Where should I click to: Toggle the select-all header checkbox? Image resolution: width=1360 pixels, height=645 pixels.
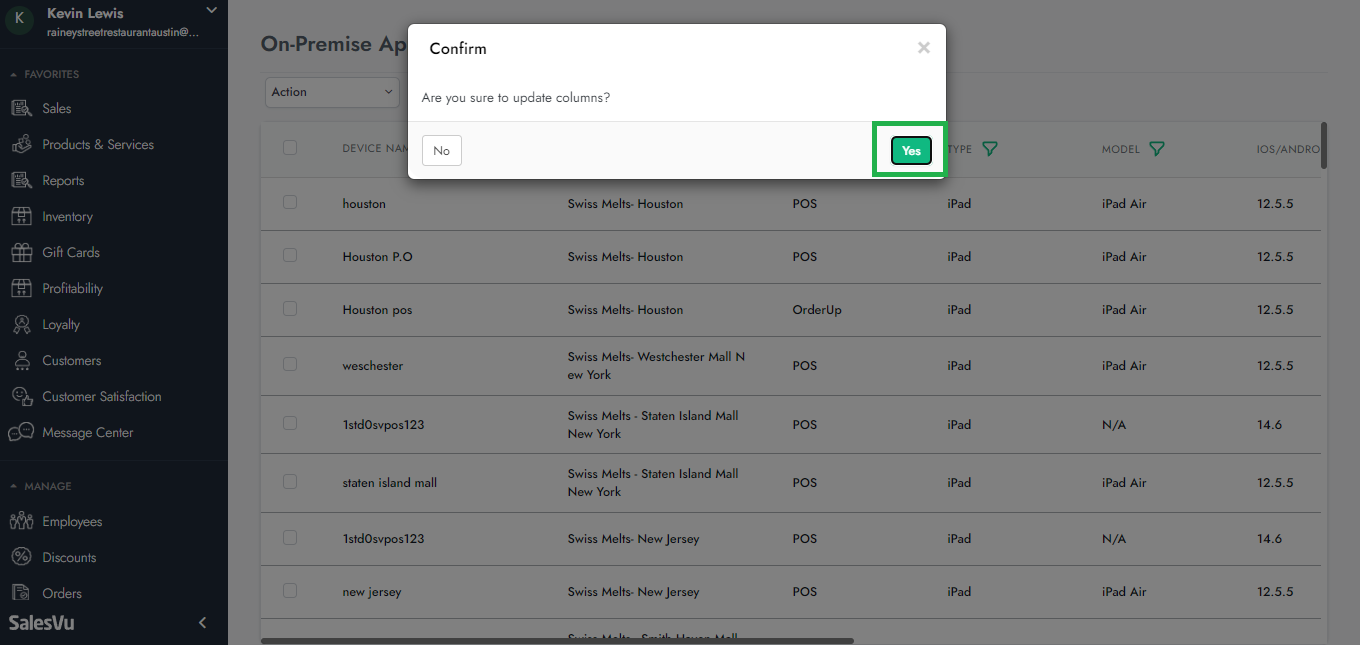point(290,148)
